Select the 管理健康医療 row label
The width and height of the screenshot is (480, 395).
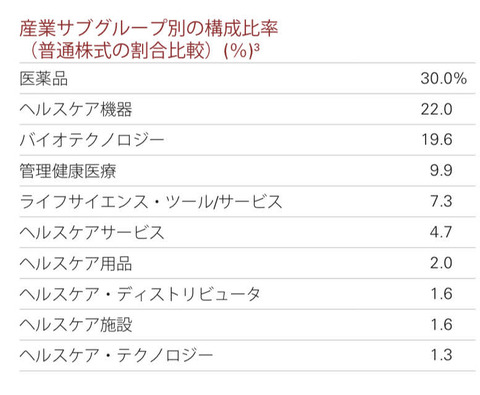(x=68, y=171)
